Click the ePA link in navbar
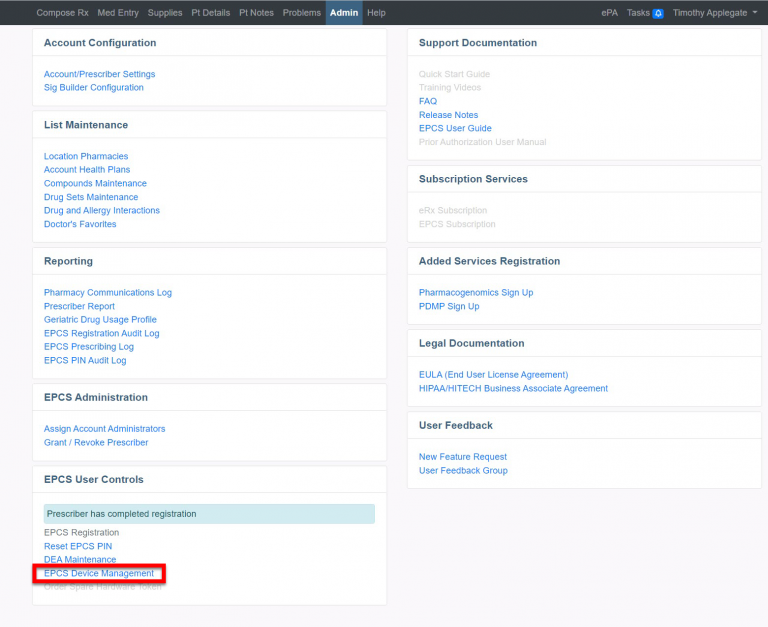768x627 pixels. pos(609,13)
